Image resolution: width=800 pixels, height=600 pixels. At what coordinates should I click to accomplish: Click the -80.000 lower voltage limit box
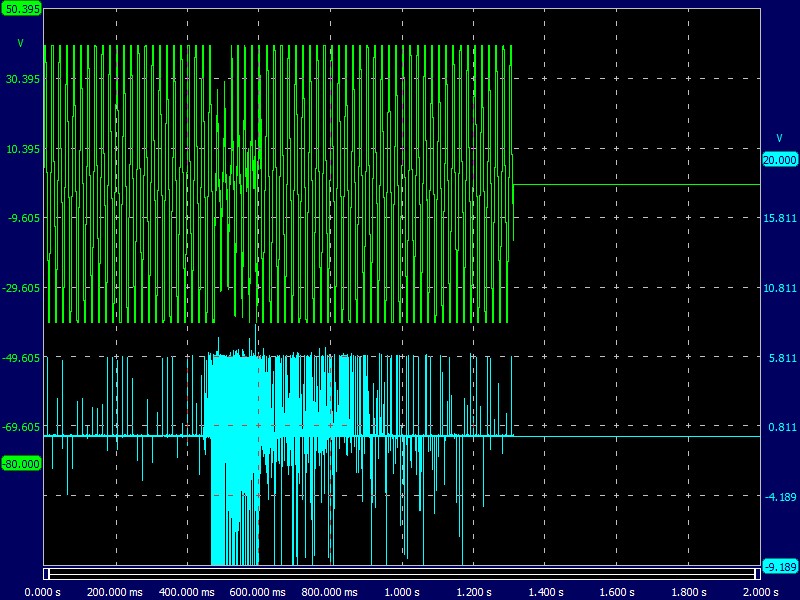tap(21, 464)
